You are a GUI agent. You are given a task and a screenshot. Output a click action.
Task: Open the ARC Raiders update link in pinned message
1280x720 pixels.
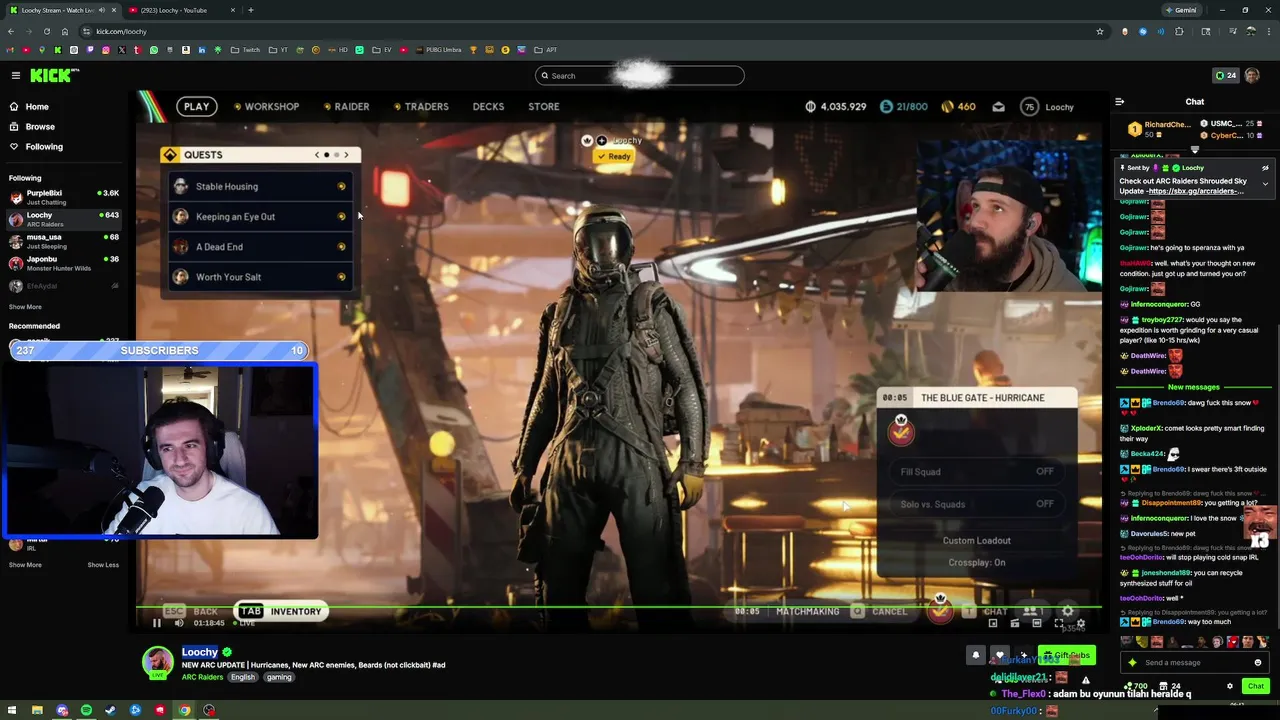[x=1194, y=191]
